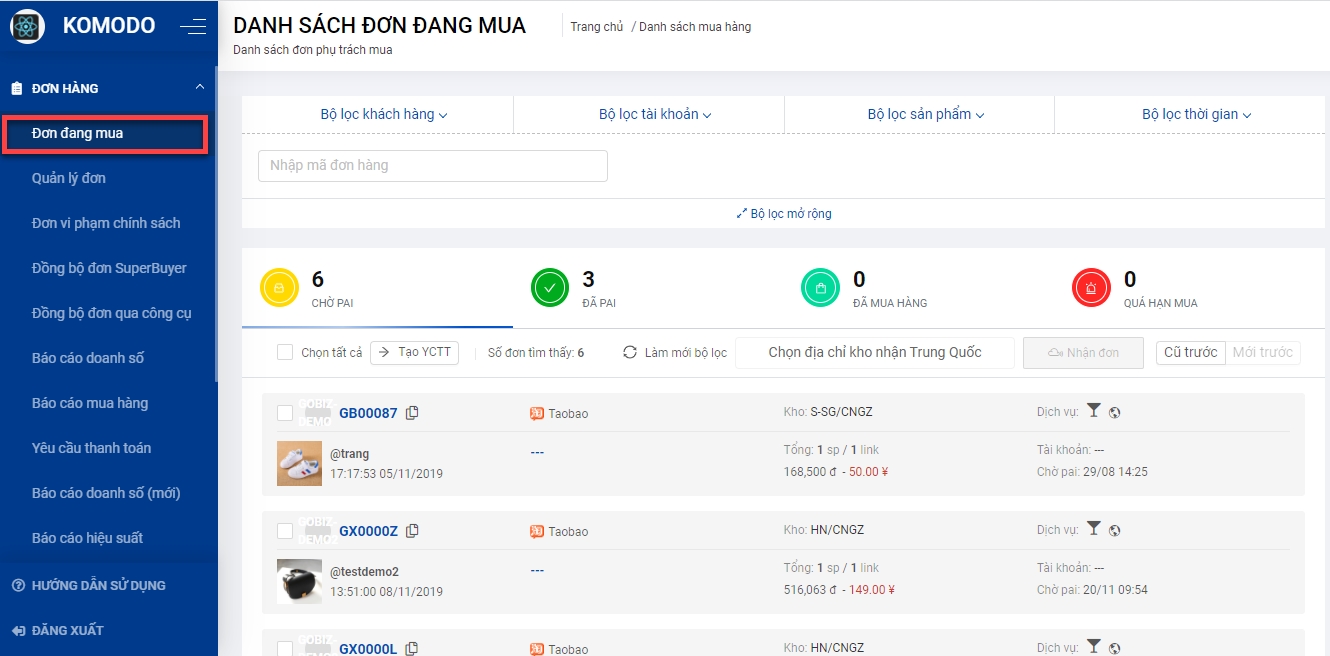Check the 'Chọn tất cả' checkbox
Image resolution: width=1330 pixels, height=656 pixels.
(x=285, y=353)
